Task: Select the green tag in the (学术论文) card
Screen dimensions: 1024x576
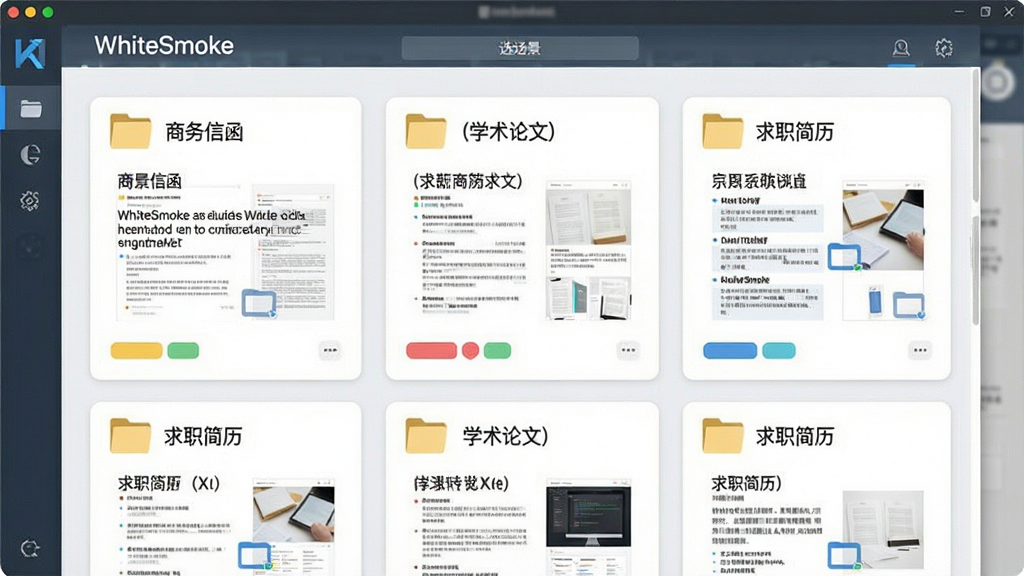Action: coord(498,351)
